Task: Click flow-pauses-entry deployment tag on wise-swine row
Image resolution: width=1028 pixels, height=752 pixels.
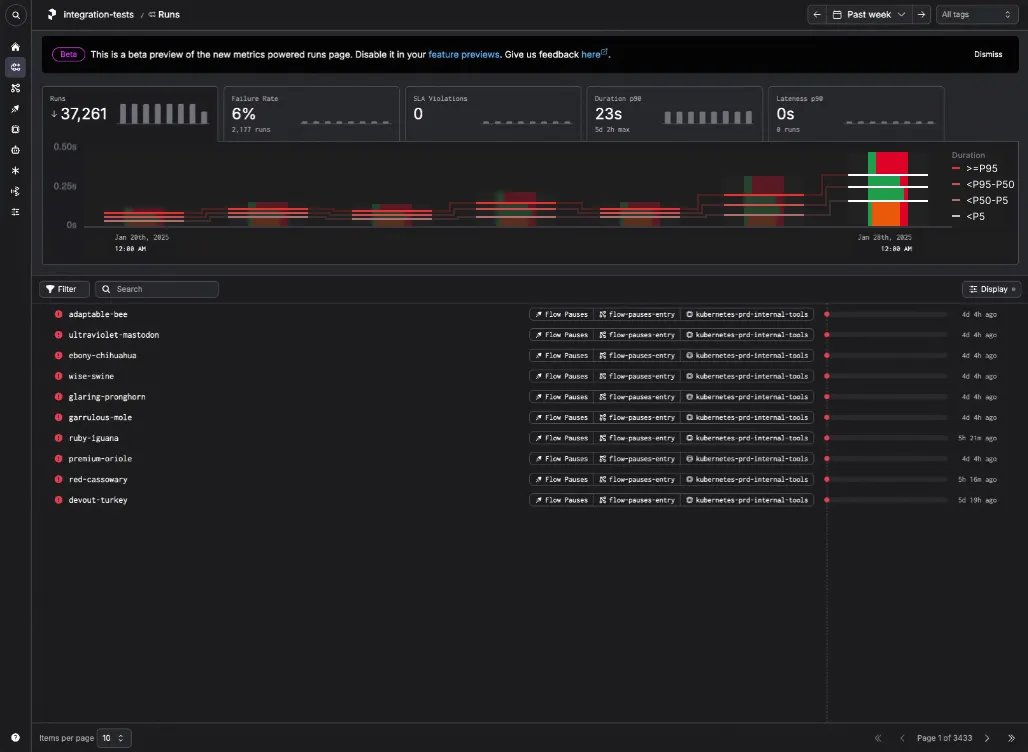Action: pyautogui.click(x=637, y=376)
